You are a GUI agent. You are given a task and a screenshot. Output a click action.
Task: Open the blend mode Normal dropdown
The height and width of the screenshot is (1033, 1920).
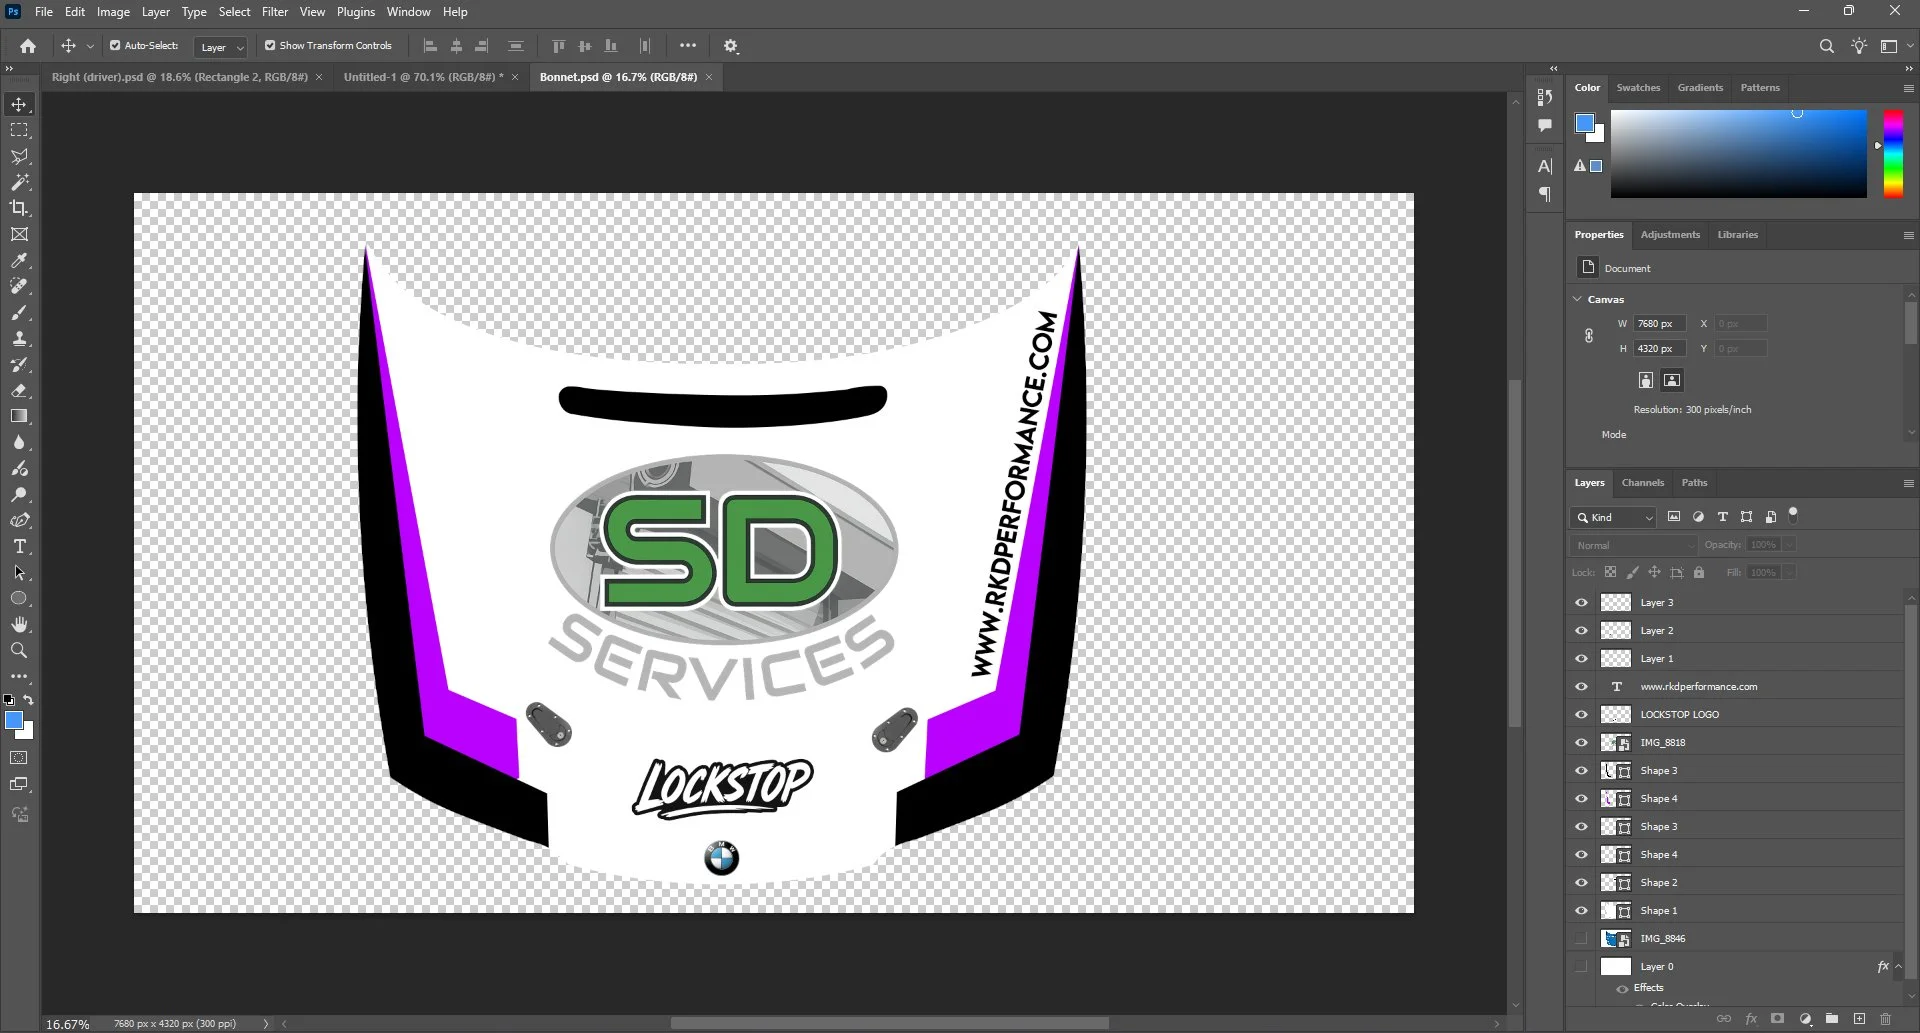click(1634, 546)
